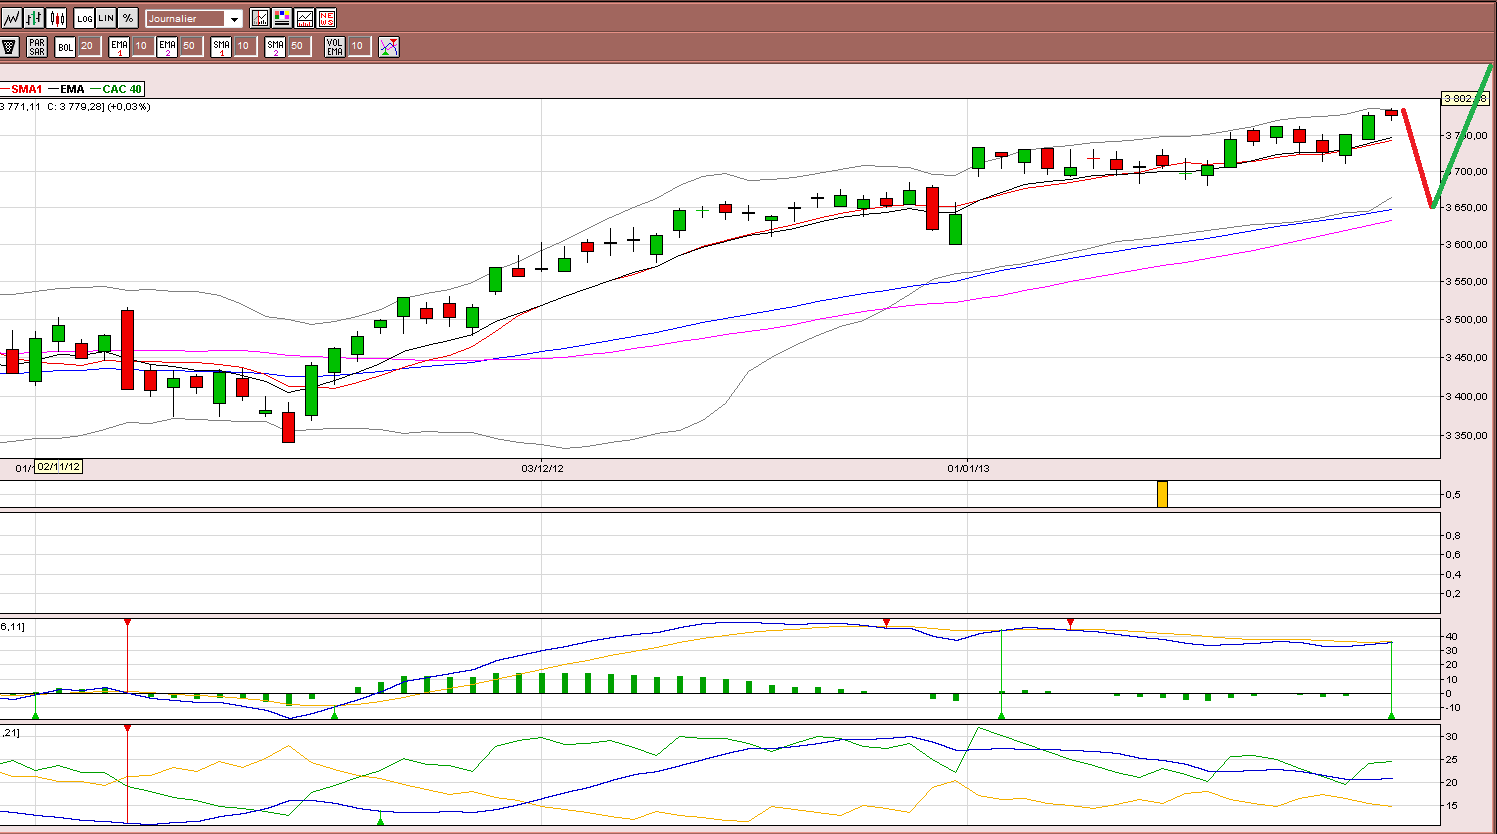Toggle the SMA 2 indicator
This screenshot has height=834, width=1497.
275,46
